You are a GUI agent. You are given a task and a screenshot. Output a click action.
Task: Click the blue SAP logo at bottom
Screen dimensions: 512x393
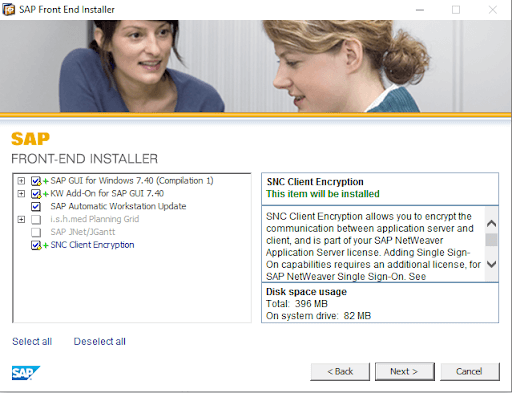26,373
